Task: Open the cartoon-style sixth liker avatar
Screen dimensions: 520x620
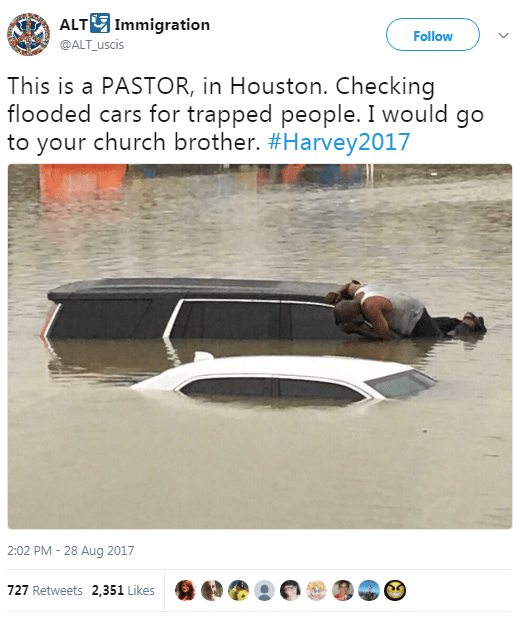Action: [316, 590]
